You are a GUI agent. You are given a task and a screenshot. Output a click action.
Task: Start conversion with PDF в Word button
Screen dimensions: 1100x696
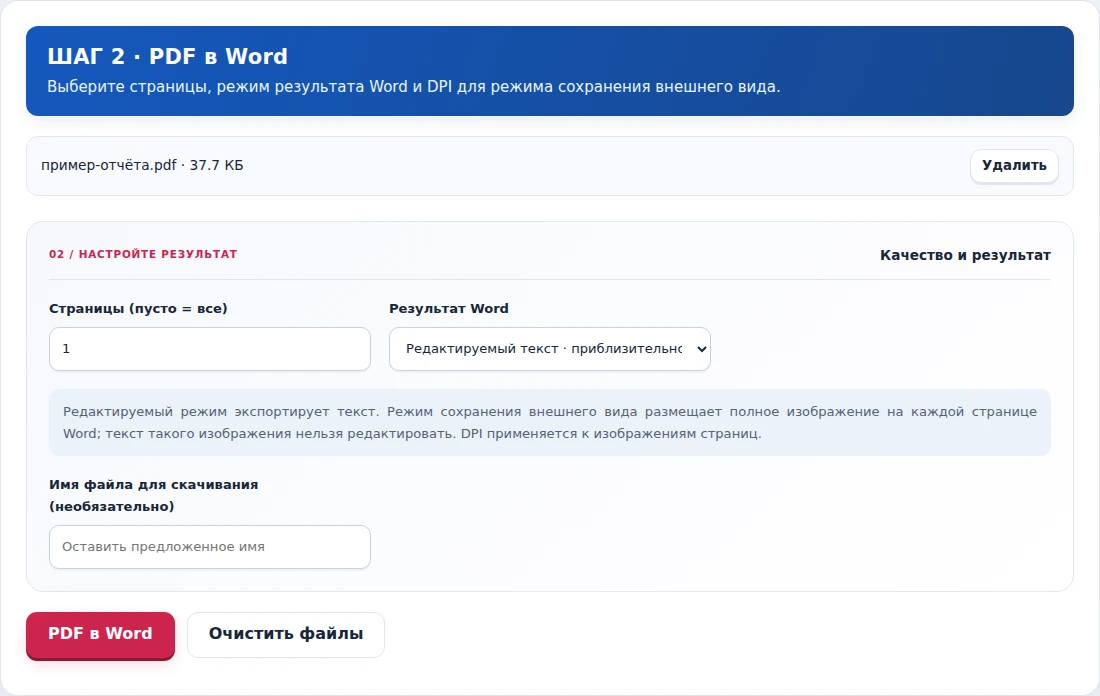(x=100, y=634)
